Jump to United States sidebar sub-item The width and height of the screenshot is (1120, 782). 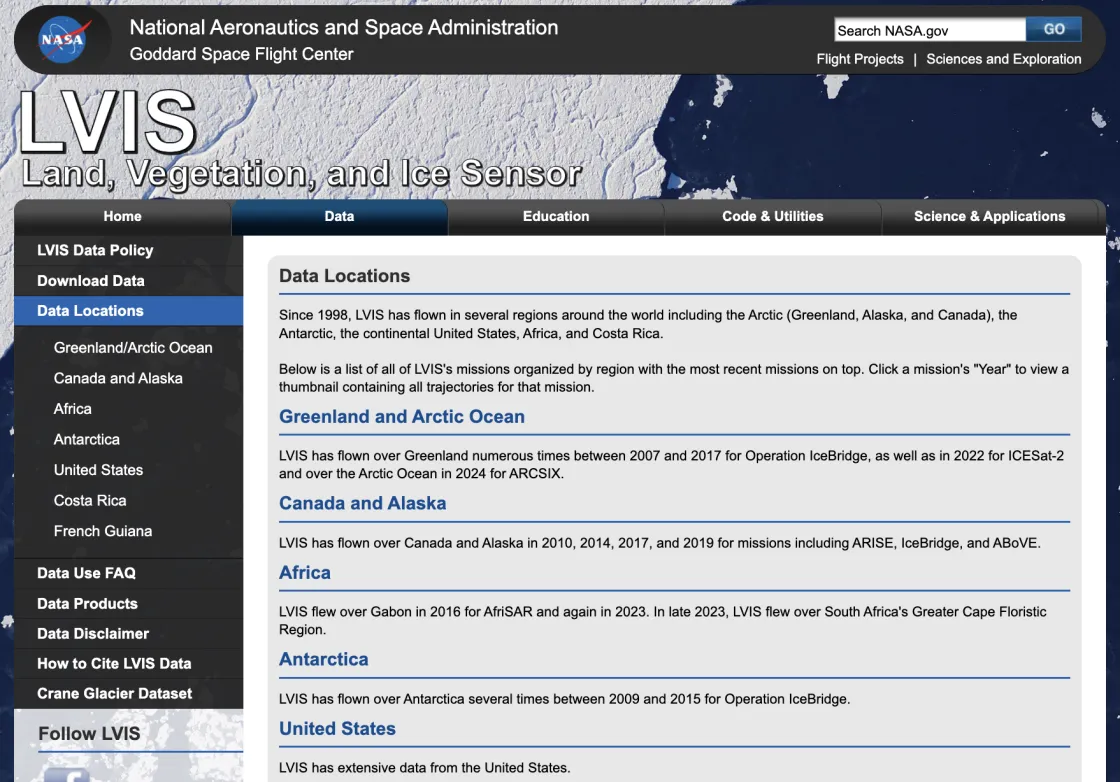point(98,470)
